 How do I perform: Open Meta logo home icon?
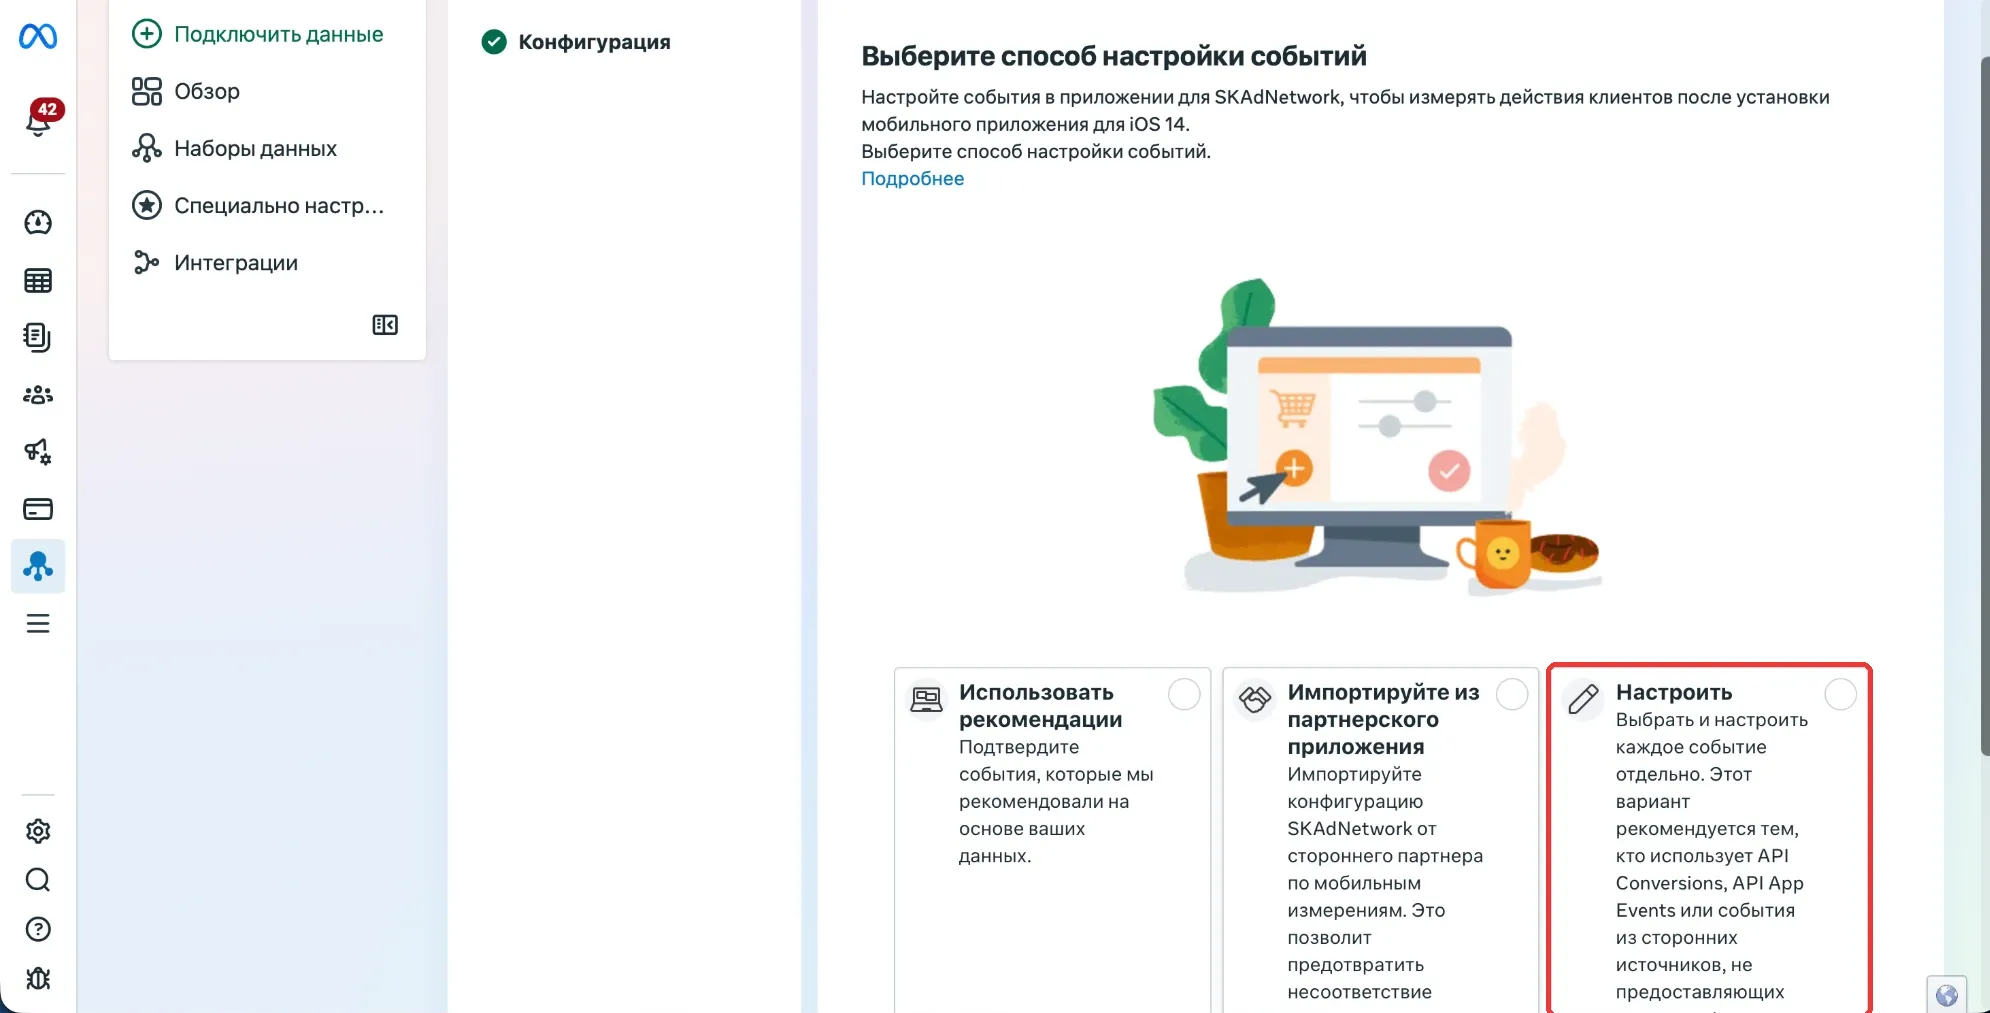coord(38,36)
